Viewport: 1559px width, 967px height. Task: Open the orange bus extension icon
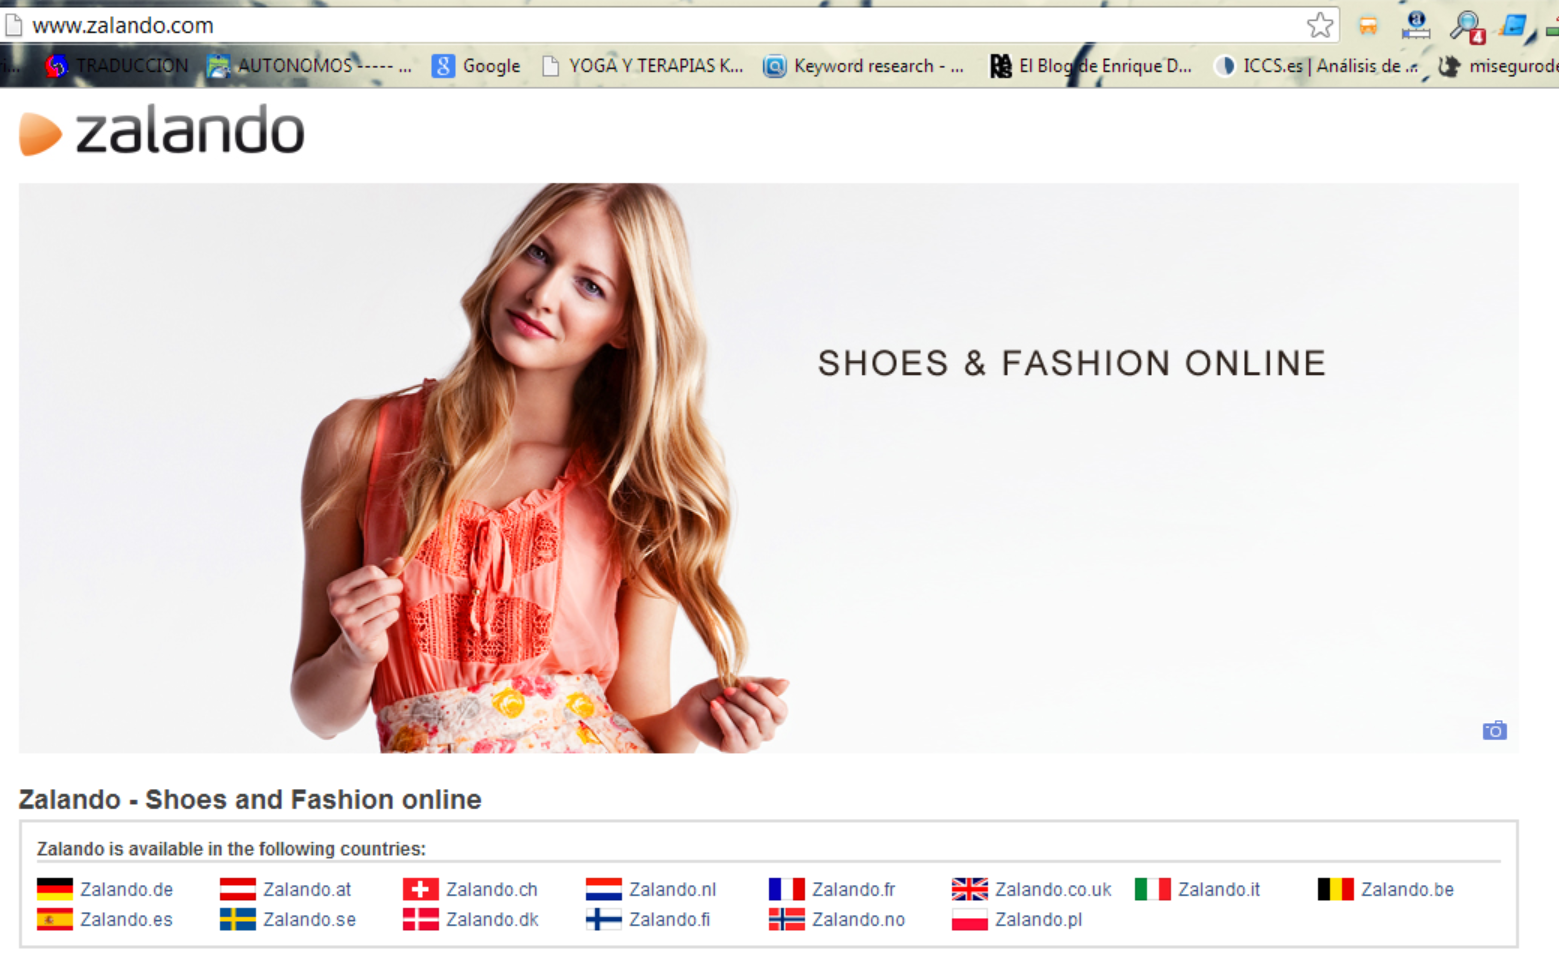(1368, 26)
